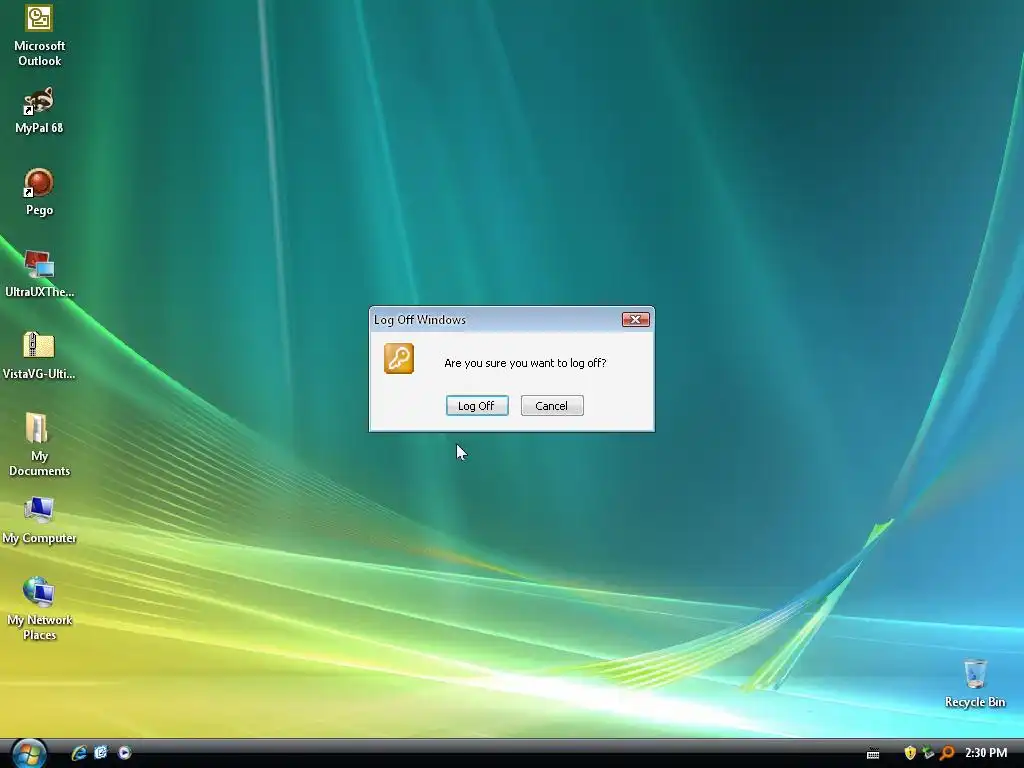Open the Security Center shield tray icon
This screenshot has height=768, width=1024.
coord(910,753)
